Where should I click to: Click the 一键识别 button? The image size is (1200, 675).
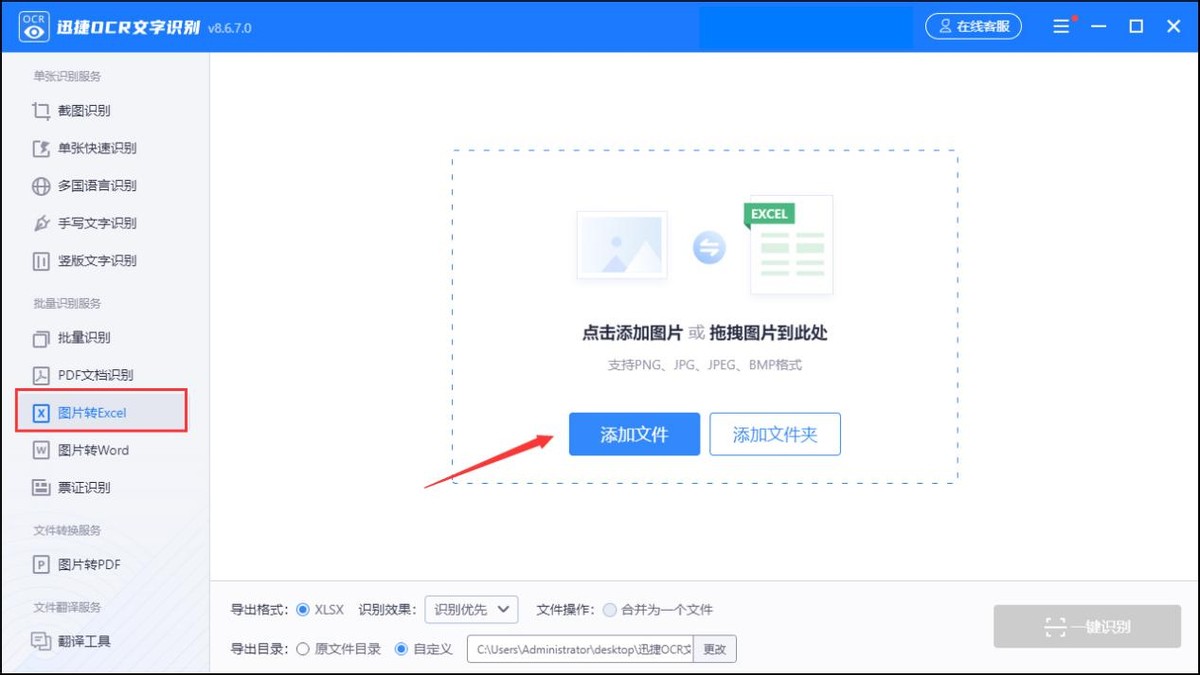(x=1087, y=627)
